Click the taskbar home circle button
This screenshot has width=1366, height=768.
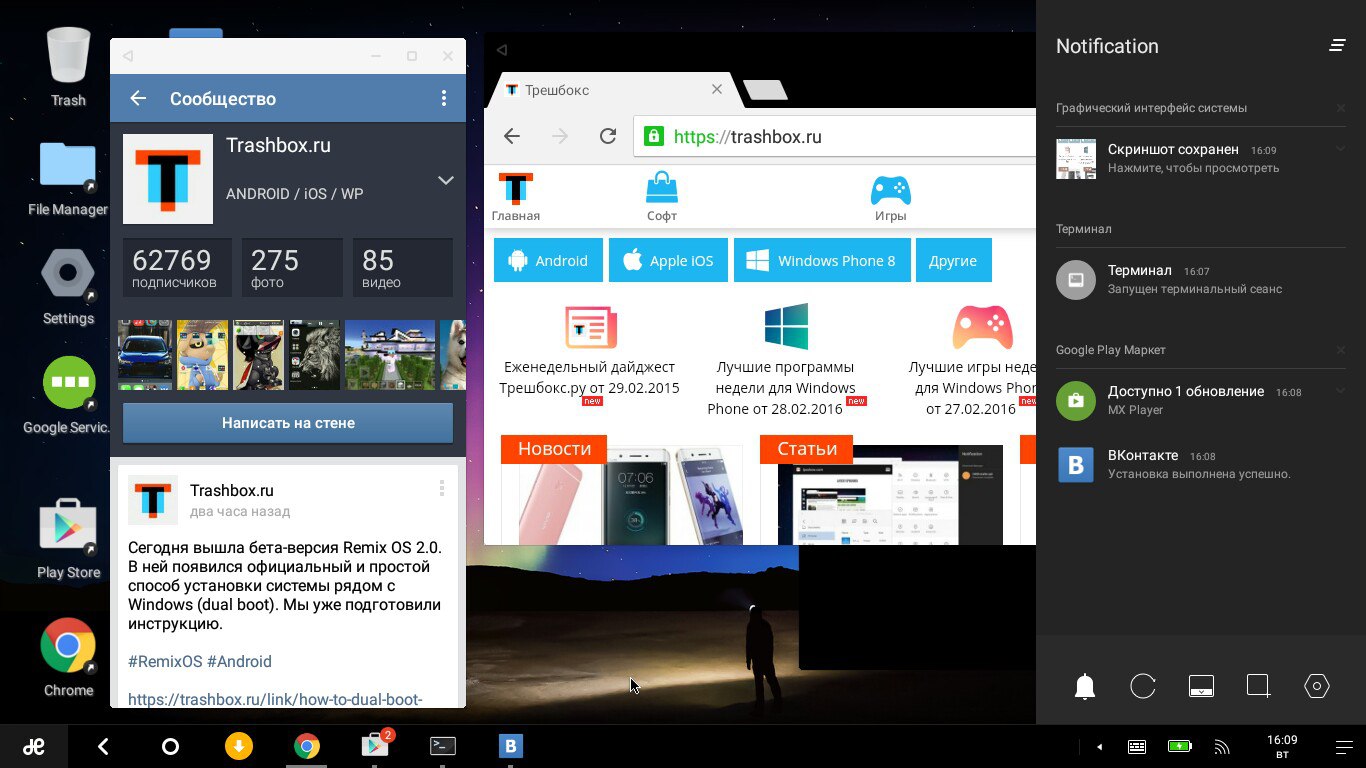pyautogui.click(x=170, y=746)
